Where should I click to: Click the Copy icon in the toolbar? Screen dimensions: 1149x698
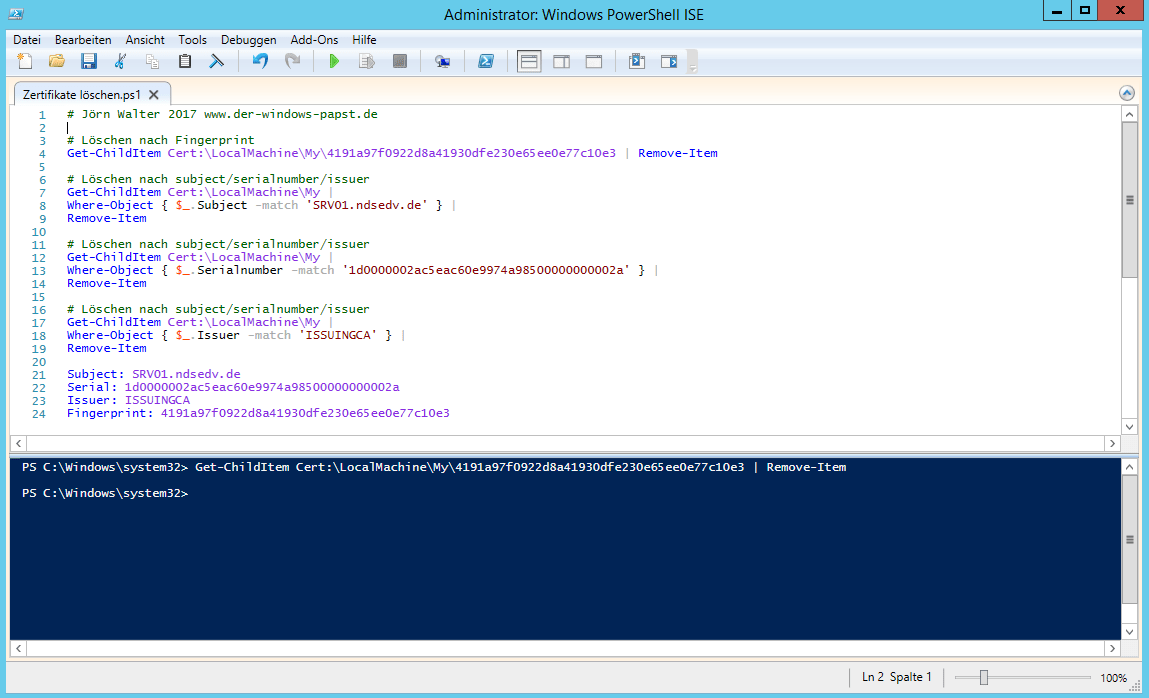(152, 61)
